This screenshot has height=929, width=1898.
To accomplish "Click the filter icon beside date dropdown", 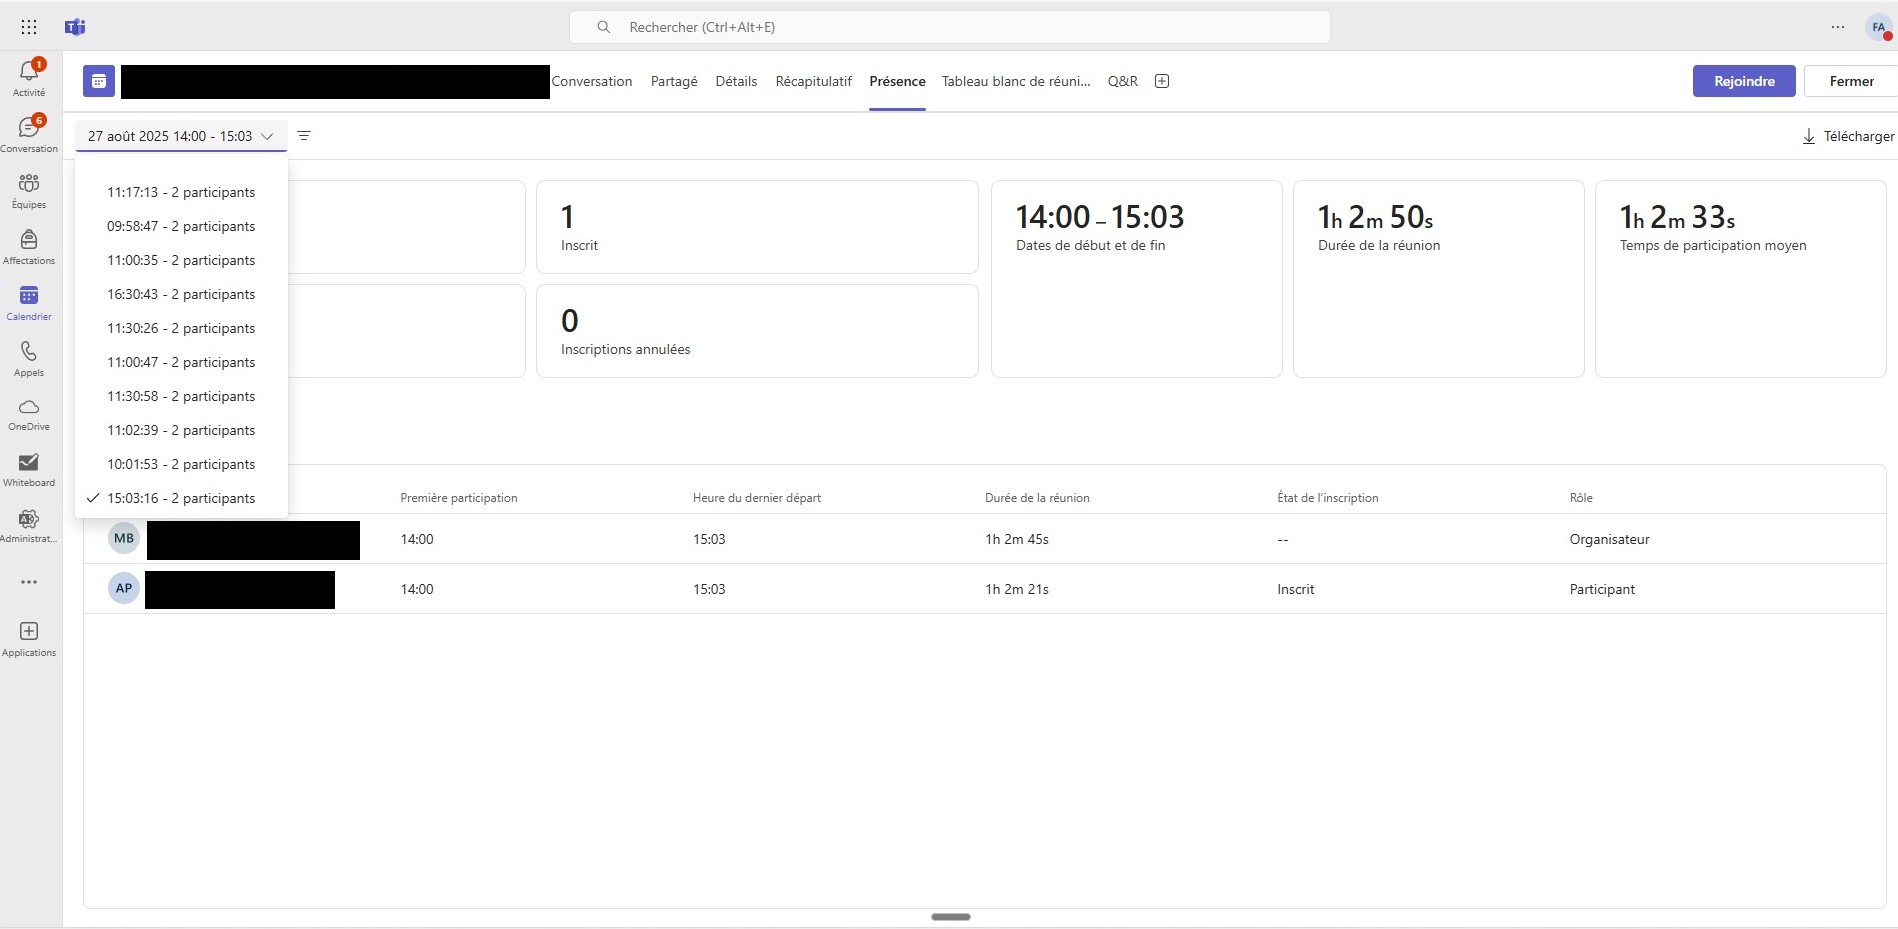I will pos(304,136).
